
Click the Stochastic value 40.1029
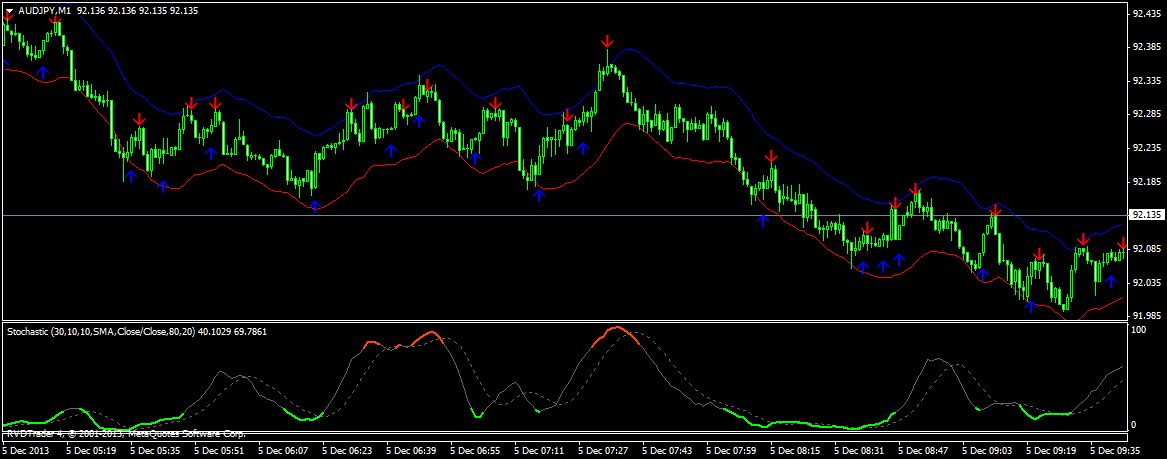(215, 332)
